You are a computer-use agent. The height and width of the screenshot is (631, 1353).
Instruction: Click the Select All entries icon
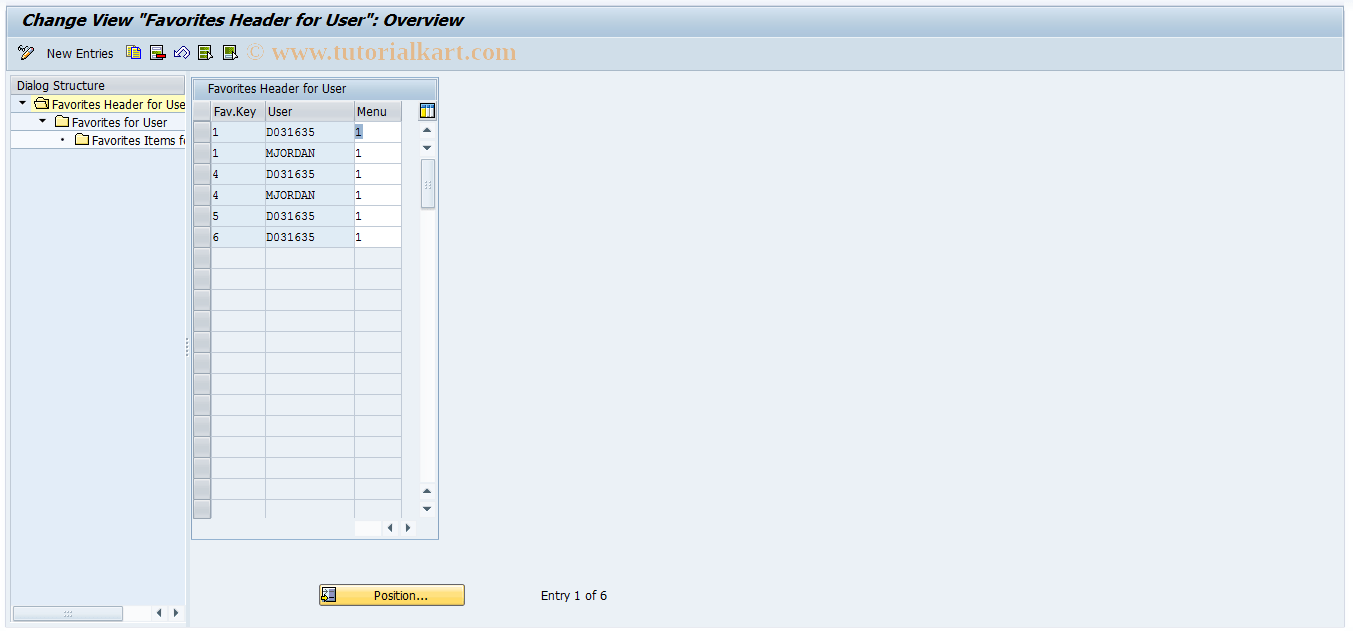pyautogui.click(x=205, y=52)
